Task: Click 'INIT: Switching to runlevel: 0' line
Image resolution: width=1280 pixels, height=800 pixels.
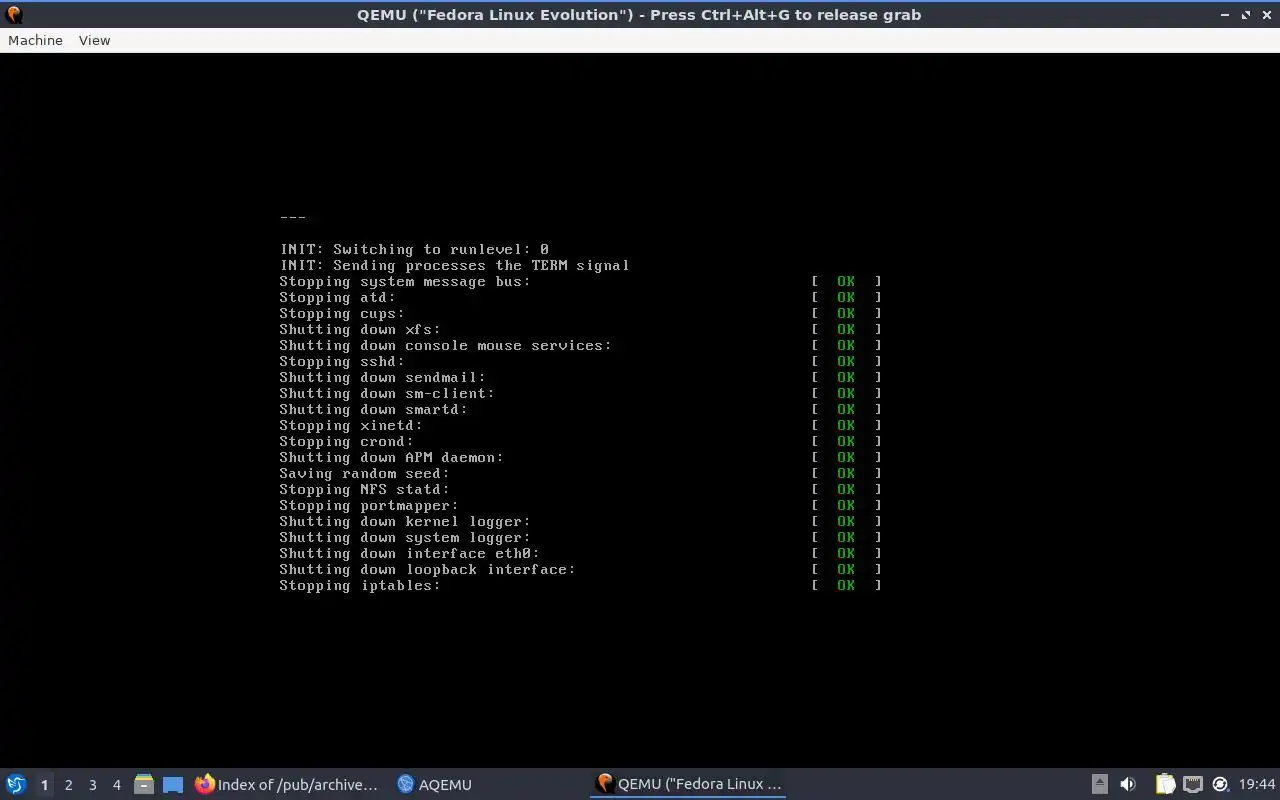Action: click(x=414, y=249)
